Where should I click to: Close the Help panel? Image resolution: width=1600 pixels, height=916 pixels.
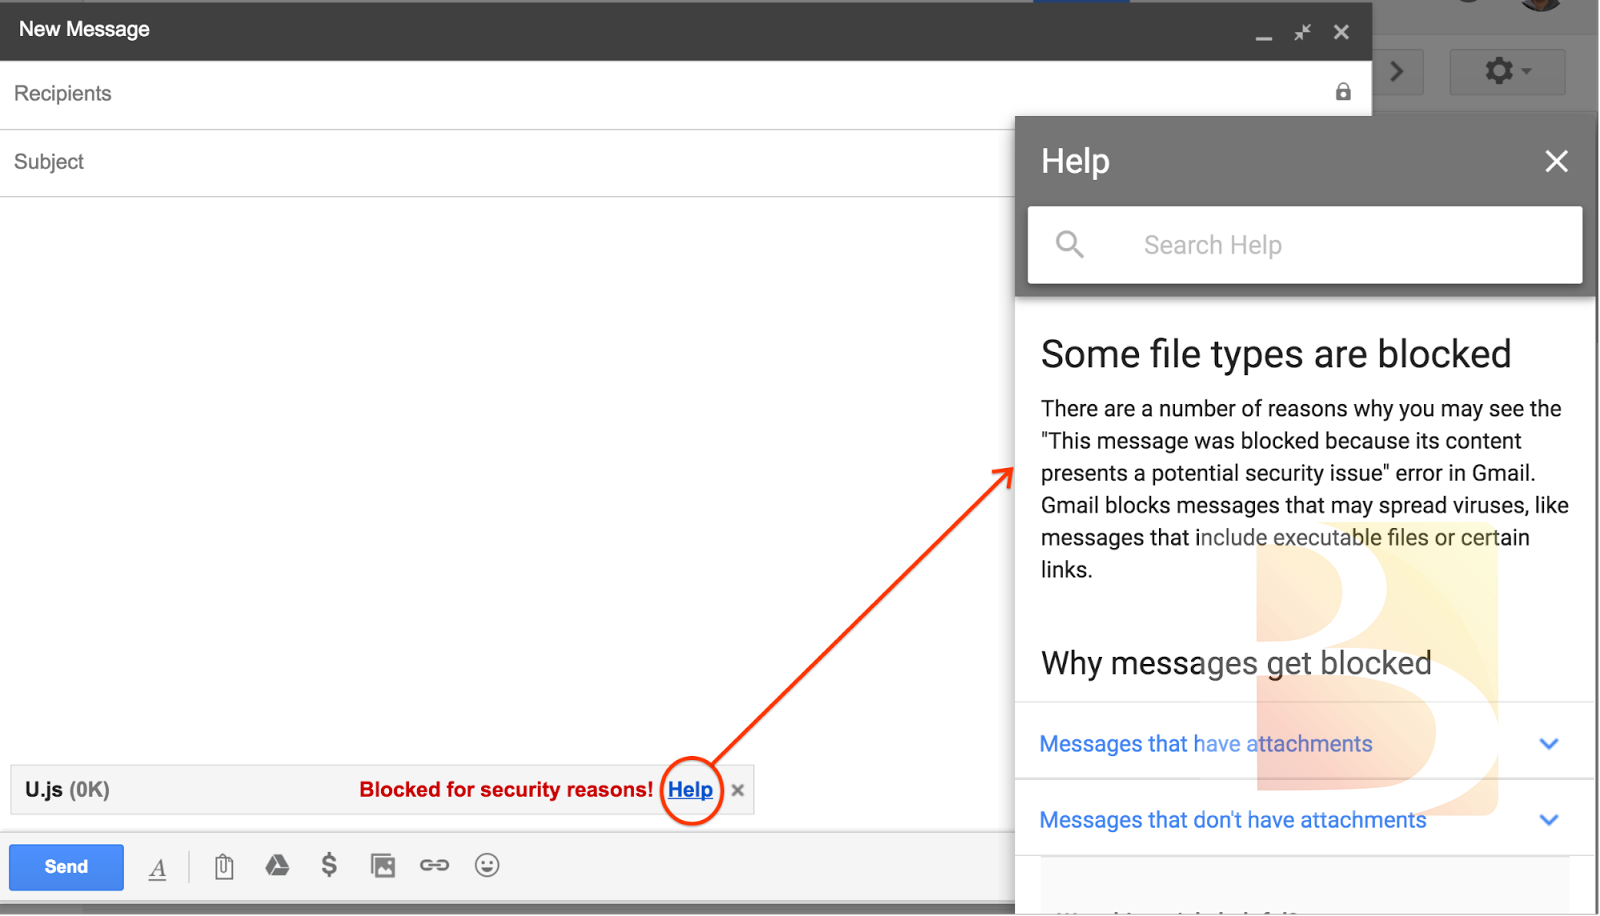coord(1556,161)
